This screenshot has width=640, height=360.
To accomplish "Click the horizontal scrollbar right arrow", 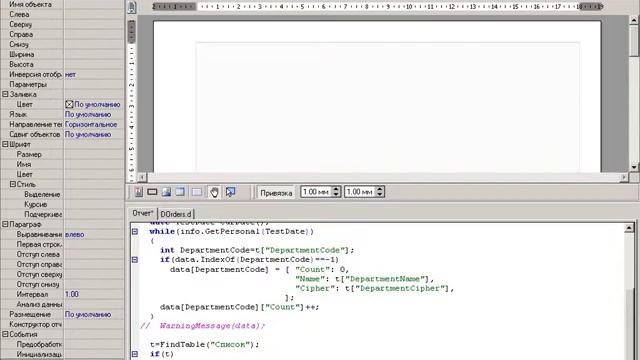I will pyautogui.click(x=624, y=177).
